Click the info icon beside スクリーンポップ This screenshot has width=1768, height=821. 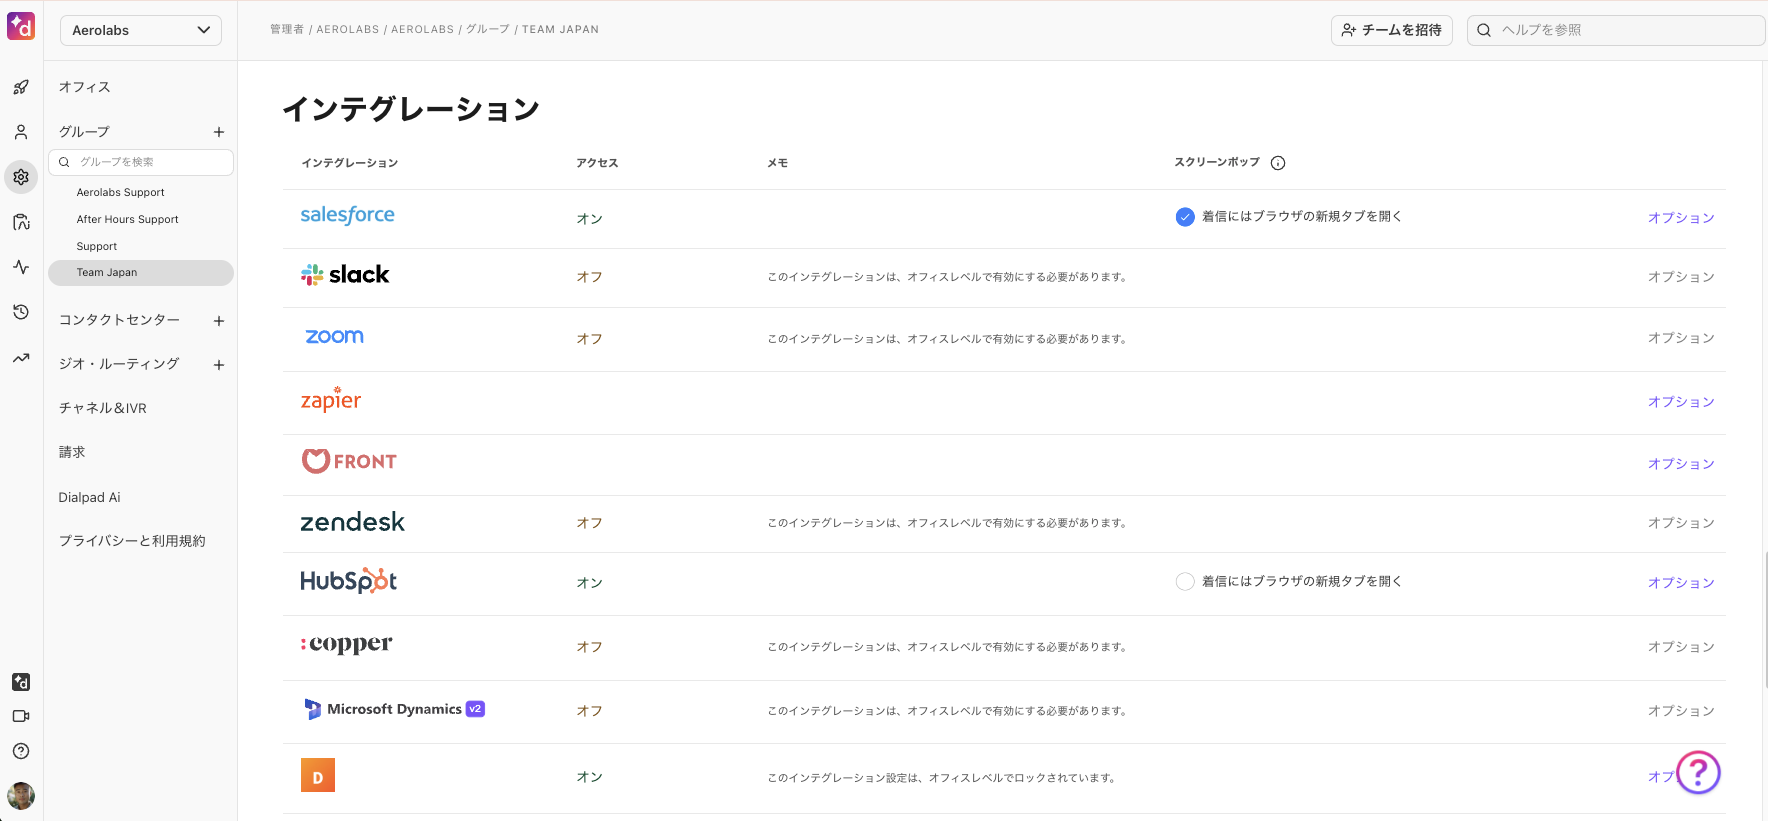pyautogui.click(x=1278, y=163)
